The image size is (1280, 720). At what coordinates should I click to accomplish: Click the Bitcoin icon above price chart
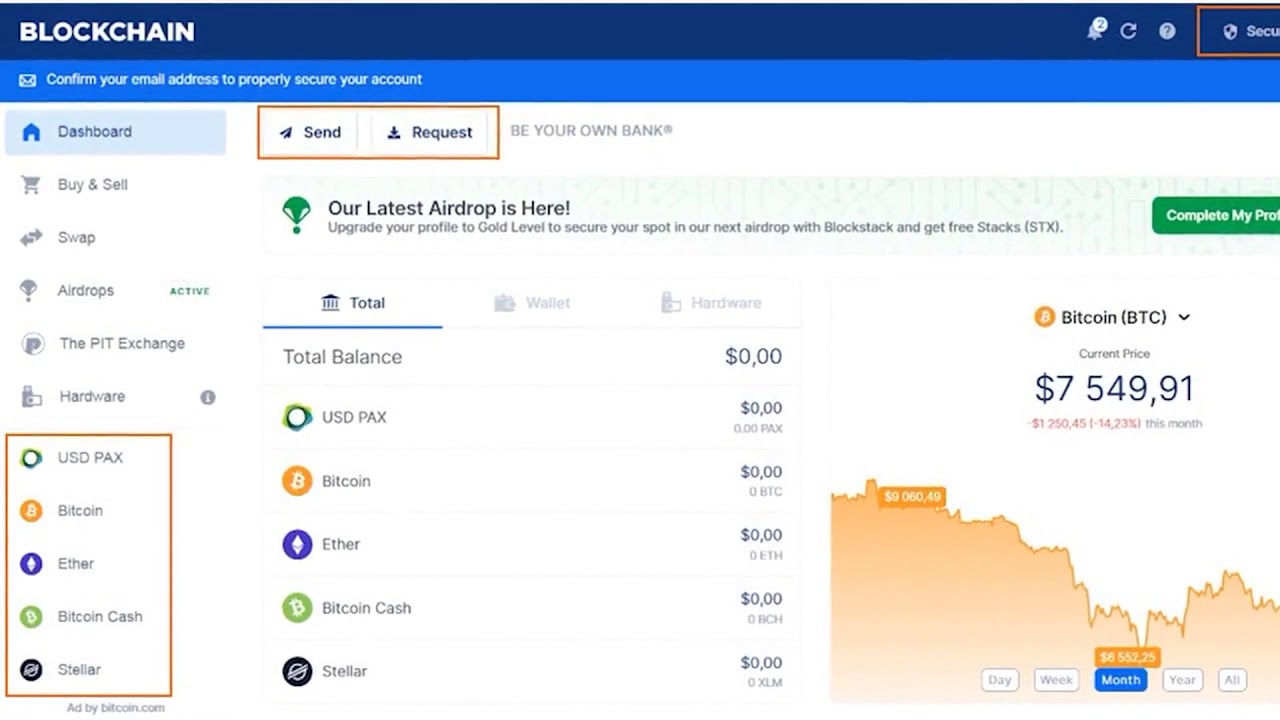1045,317
